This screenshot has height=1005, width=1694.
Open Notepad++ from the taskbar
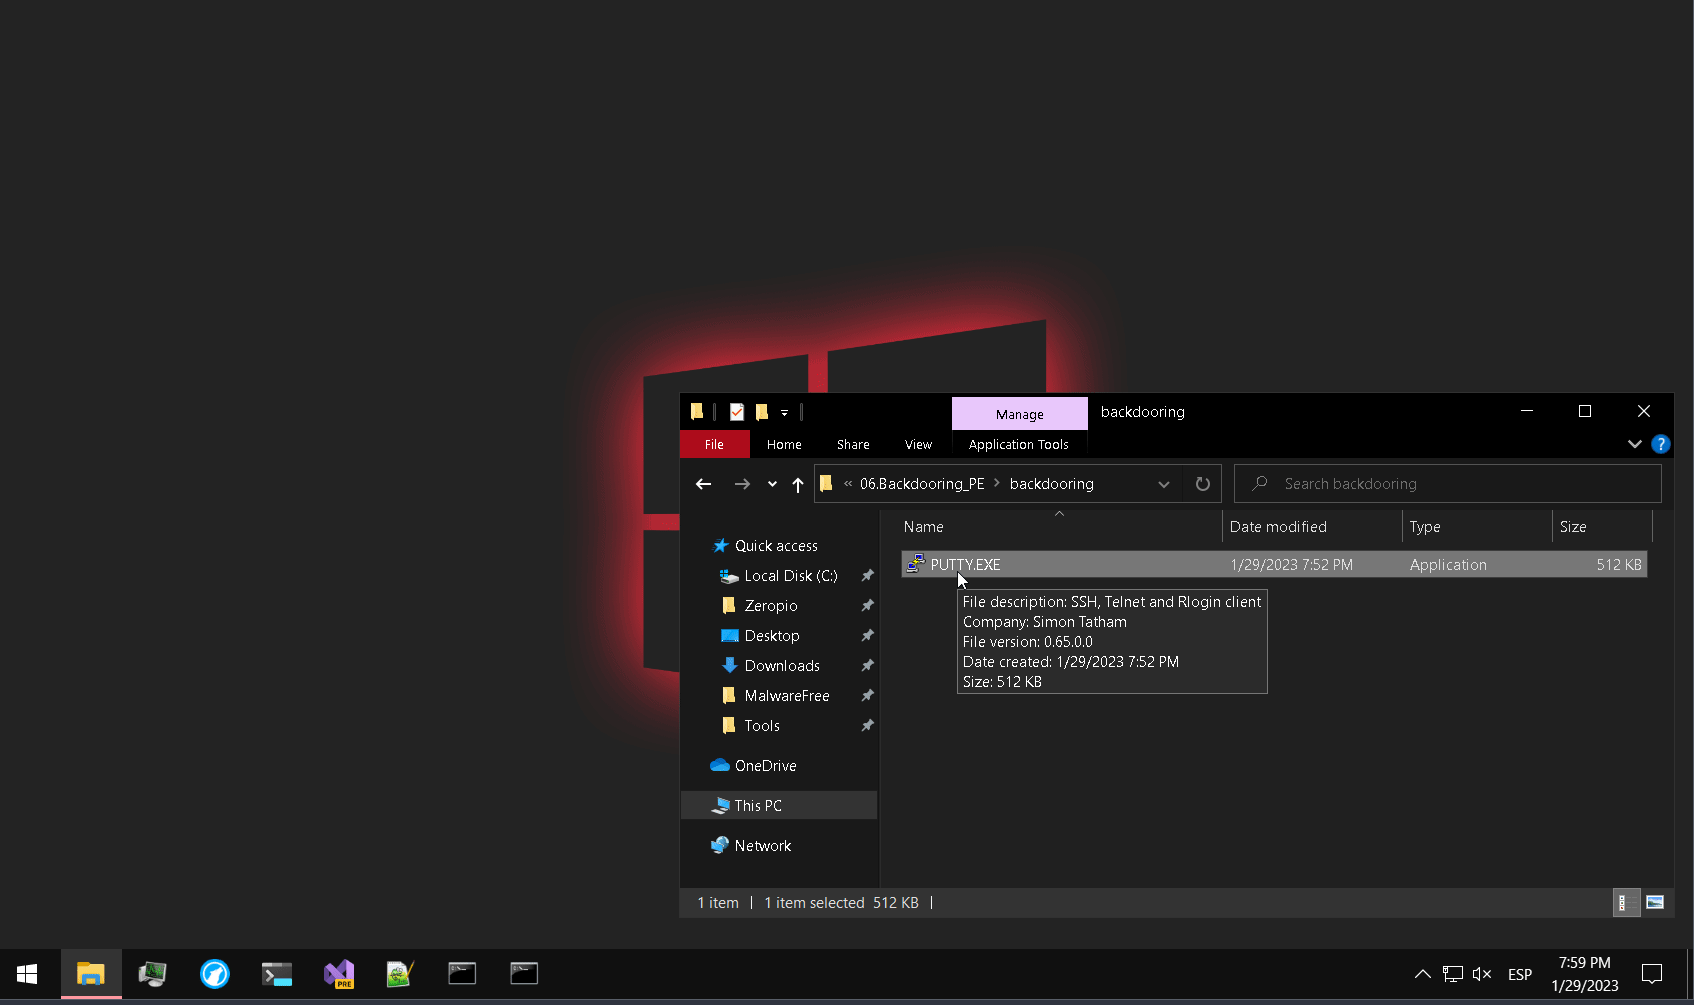tap(400, 974)
